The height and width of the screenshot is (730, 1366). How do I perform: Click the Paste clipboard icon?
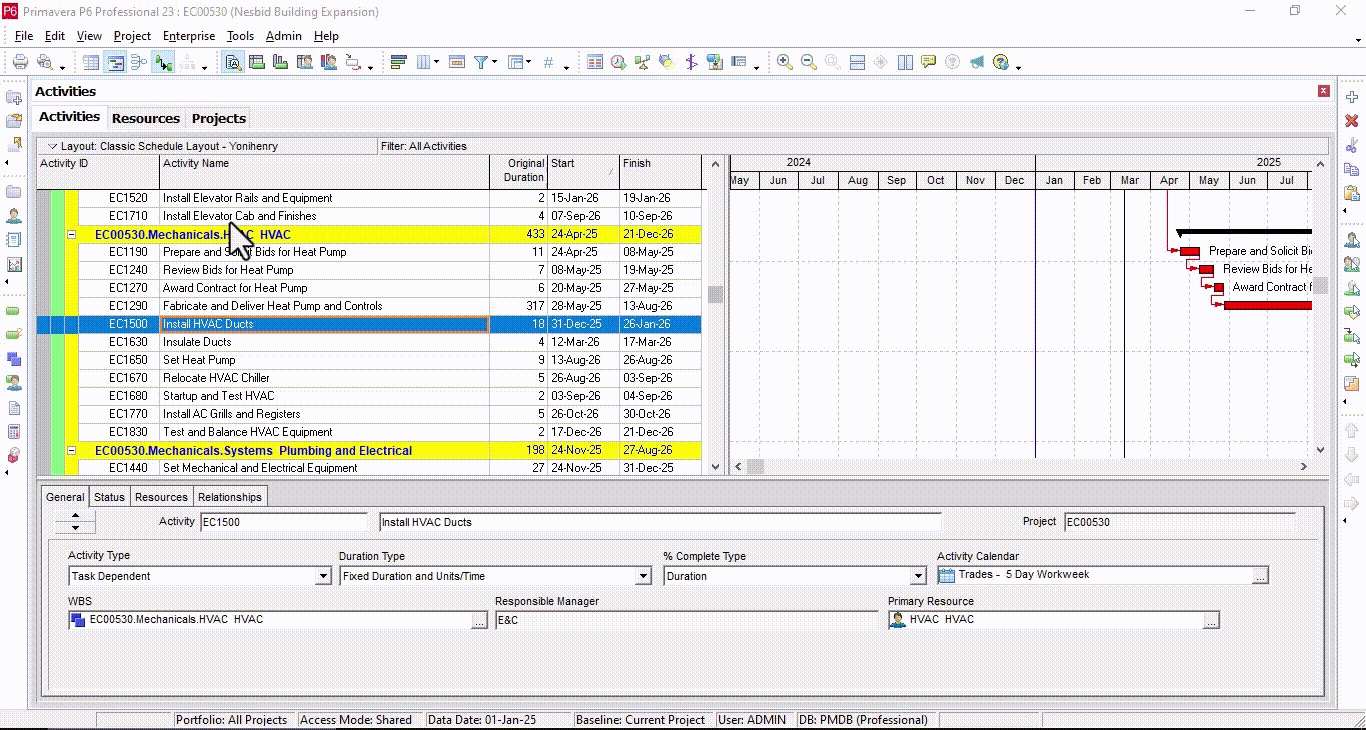tap(1352, 193)
